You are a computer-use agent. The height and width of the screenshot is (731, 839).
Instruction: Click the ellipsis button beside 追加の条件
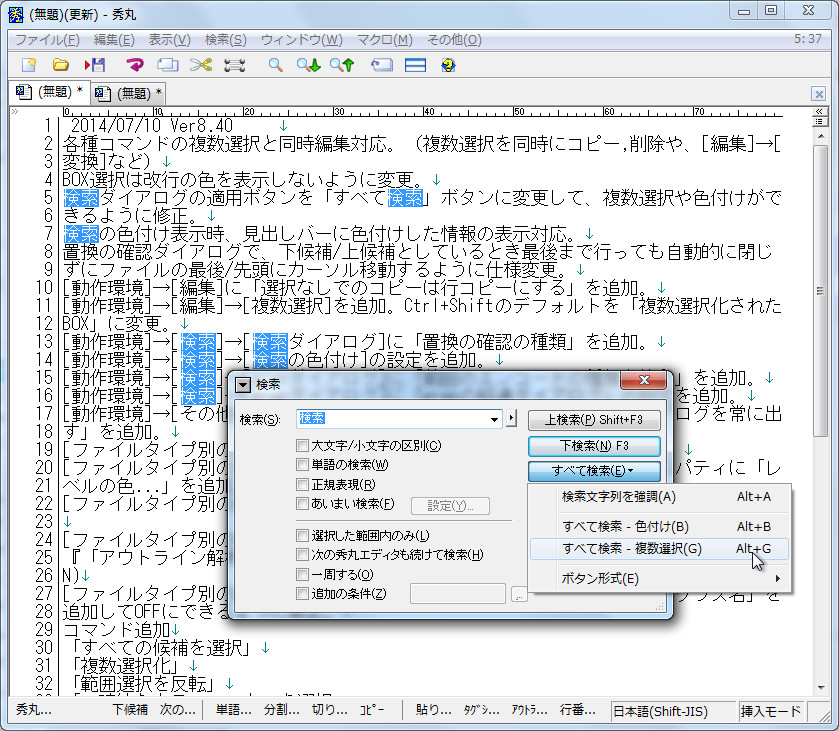click(x=518, y=594)
